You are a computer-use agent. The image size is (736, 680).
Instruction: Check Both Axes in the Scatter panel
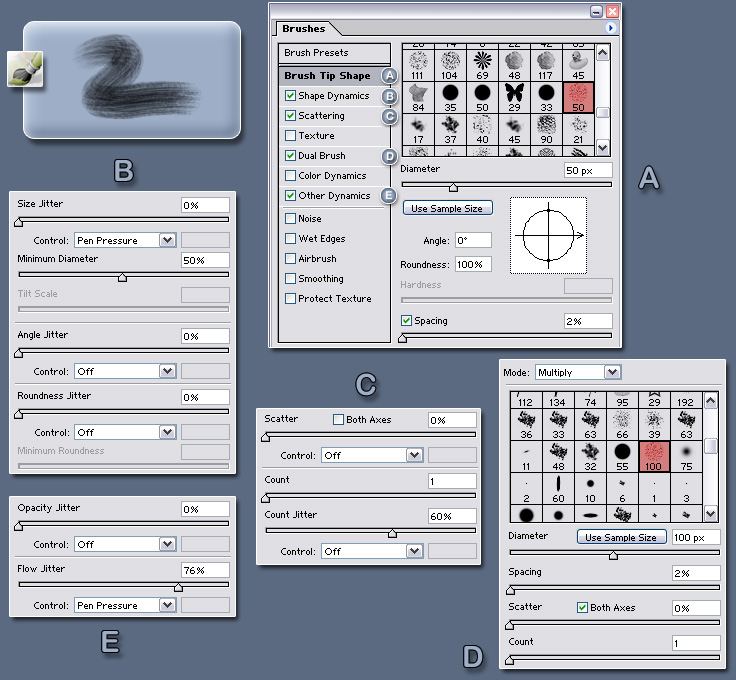point(338,420)
